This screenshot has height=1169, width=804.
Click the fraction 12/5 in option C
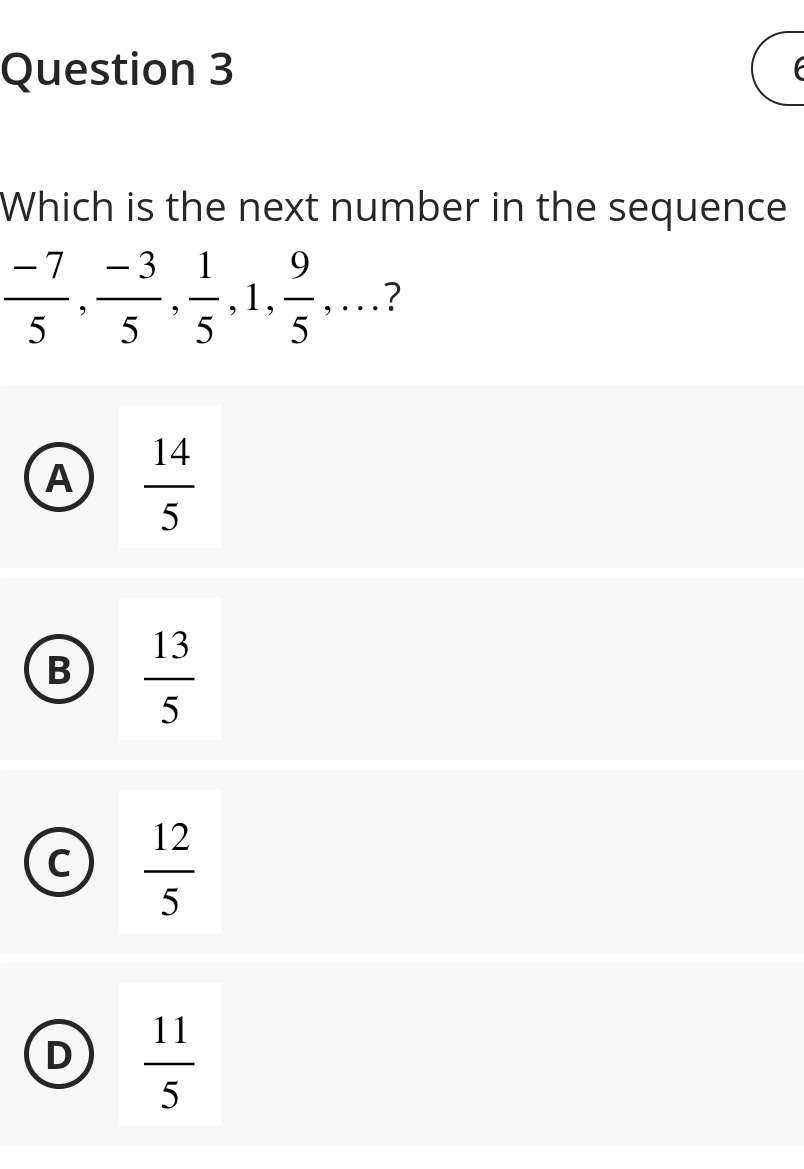pos(170,861)
